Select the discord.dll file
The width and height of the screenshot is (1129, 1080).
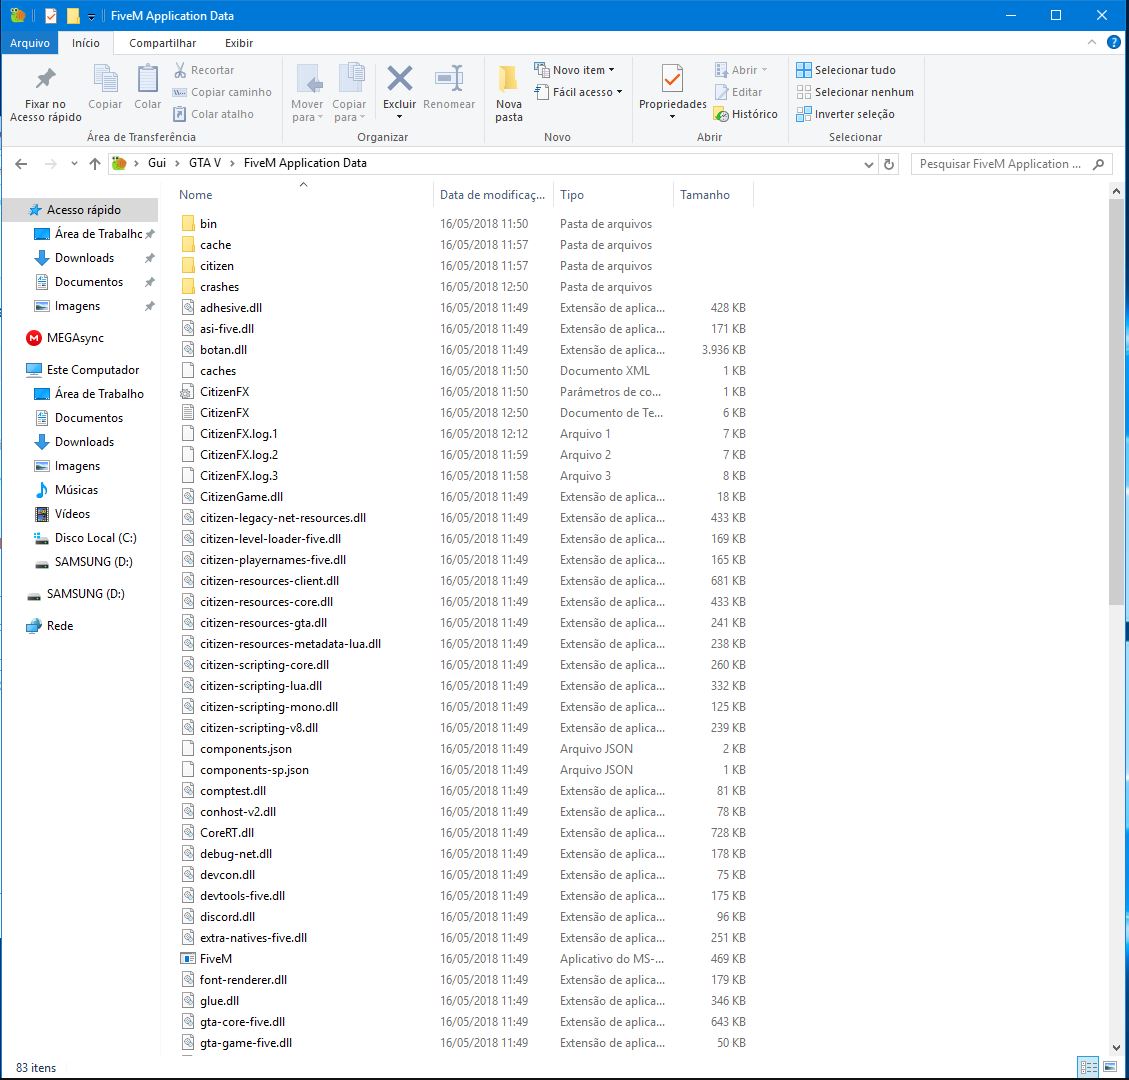pyautogui.click(x=218, y=917)
